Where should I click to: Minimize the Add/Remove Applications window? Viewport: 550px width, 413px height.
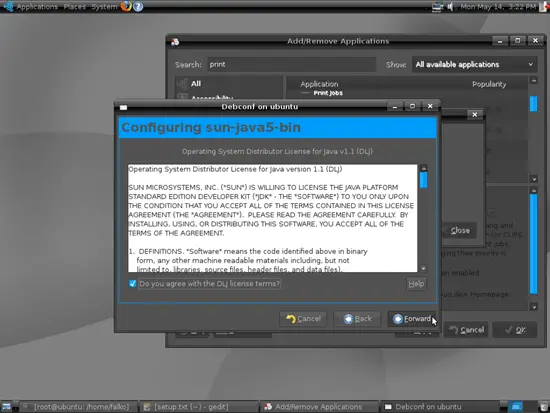click(x=500, y=41)
